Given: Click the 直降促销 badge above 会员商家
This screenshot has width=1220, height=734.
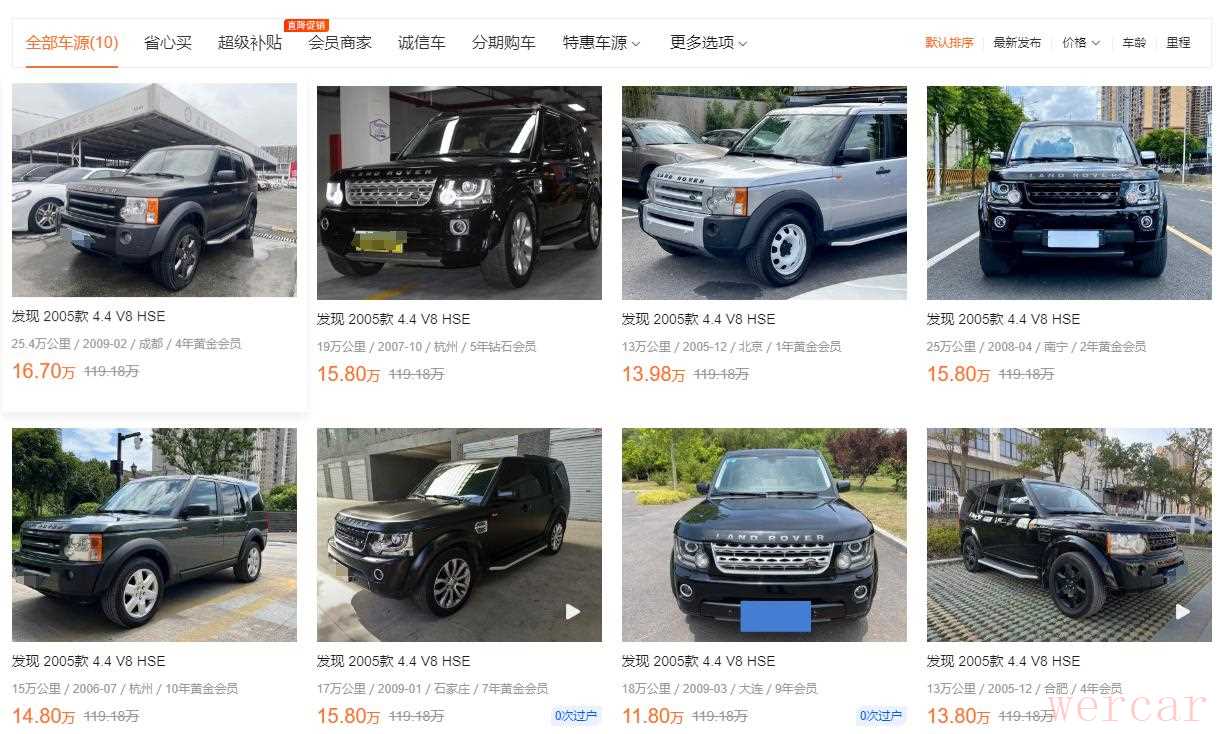Looking at the screenshot, I should [306, 25].
